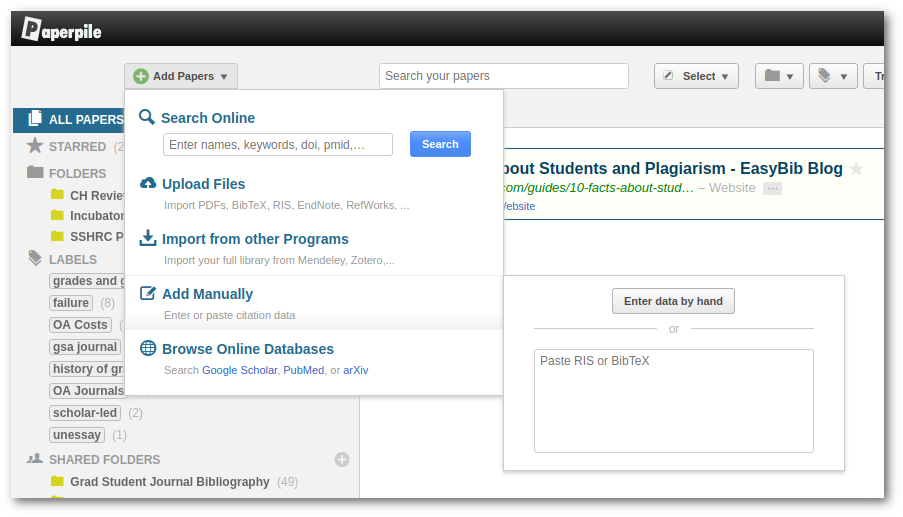Add a shared folder with plus icon
Image resolution: width=903 pixels, height=517 pixels.
(342, 459)
